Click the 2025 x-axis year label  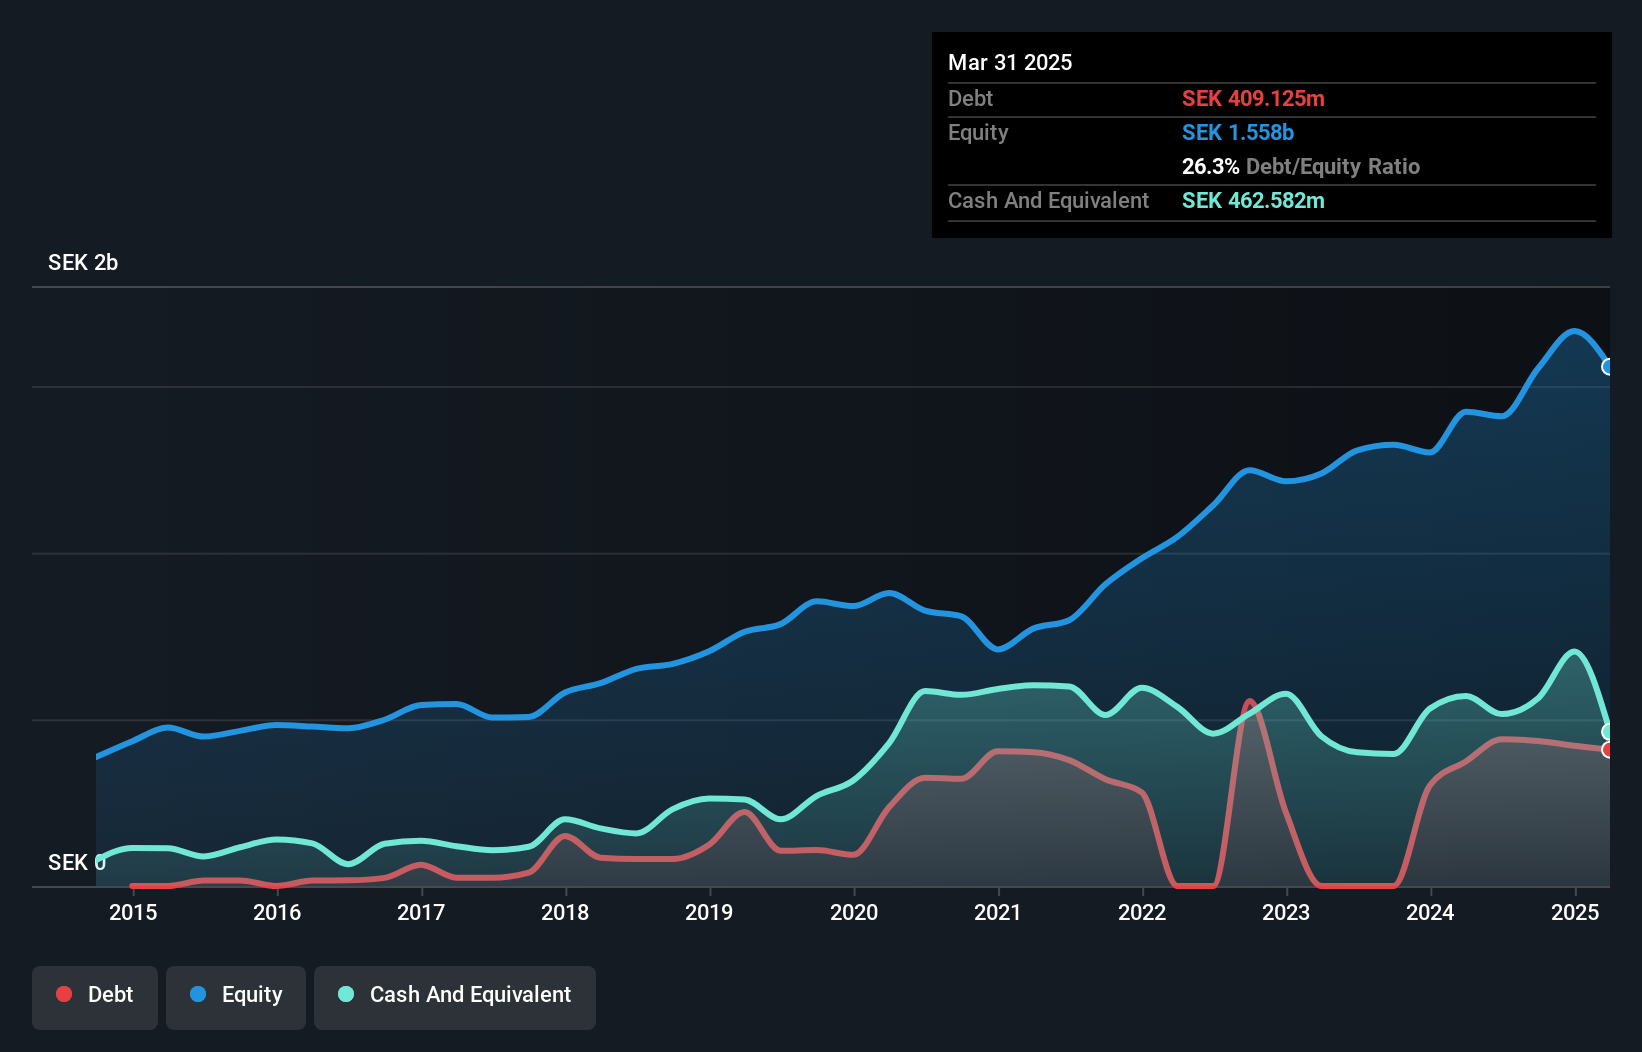(x=1575, y=912)
